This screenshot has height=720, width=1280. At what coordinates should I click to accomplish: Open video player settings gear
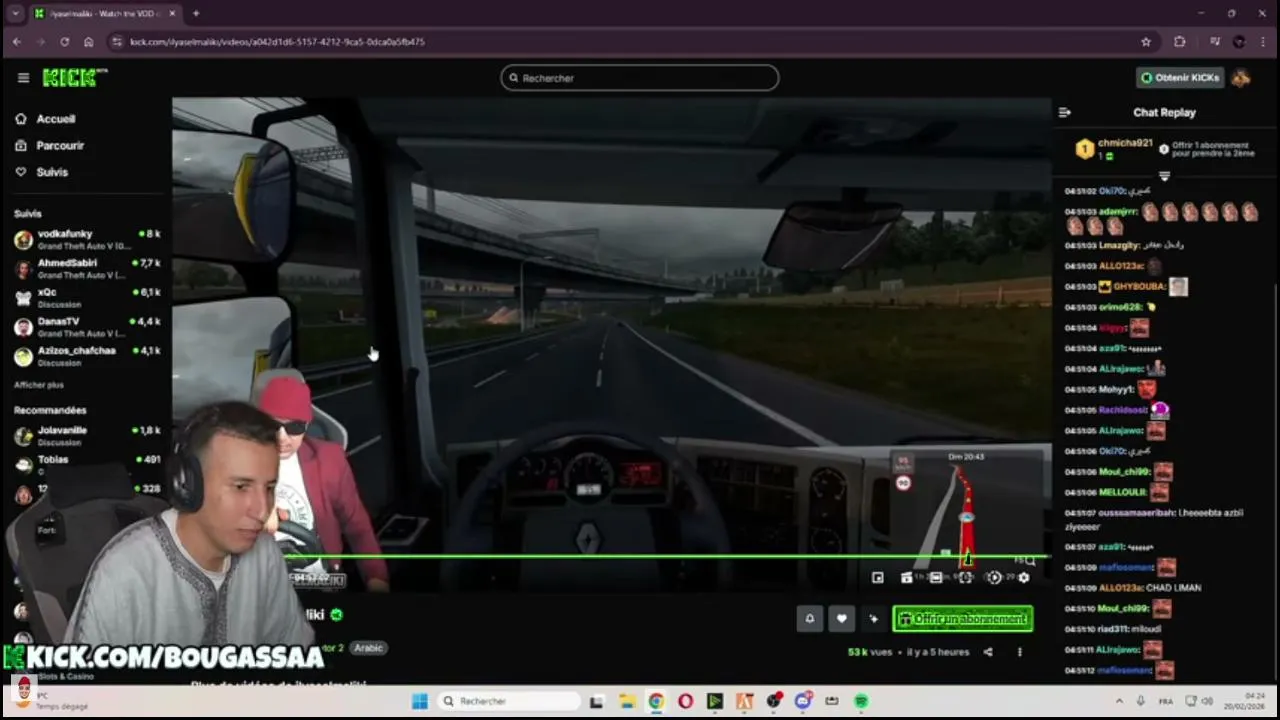pos(1023,577)
